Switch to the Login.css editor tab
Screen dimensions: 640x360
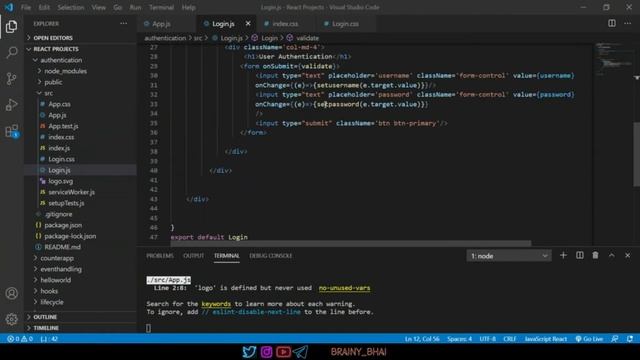[345, 24]
